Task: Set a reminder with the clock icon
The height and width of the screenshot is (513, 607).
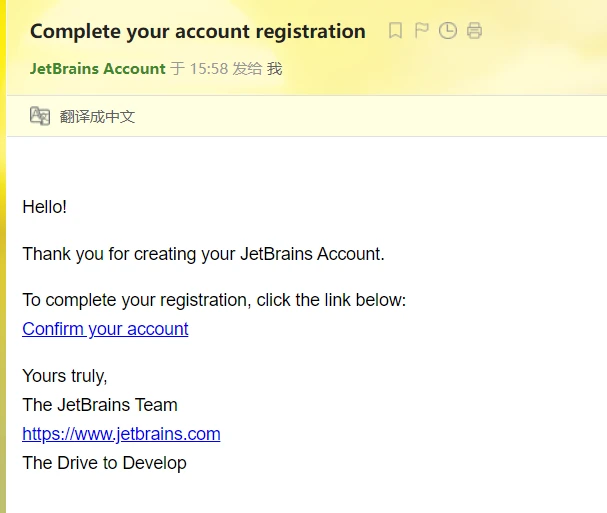Action: [x=448, y=31]
